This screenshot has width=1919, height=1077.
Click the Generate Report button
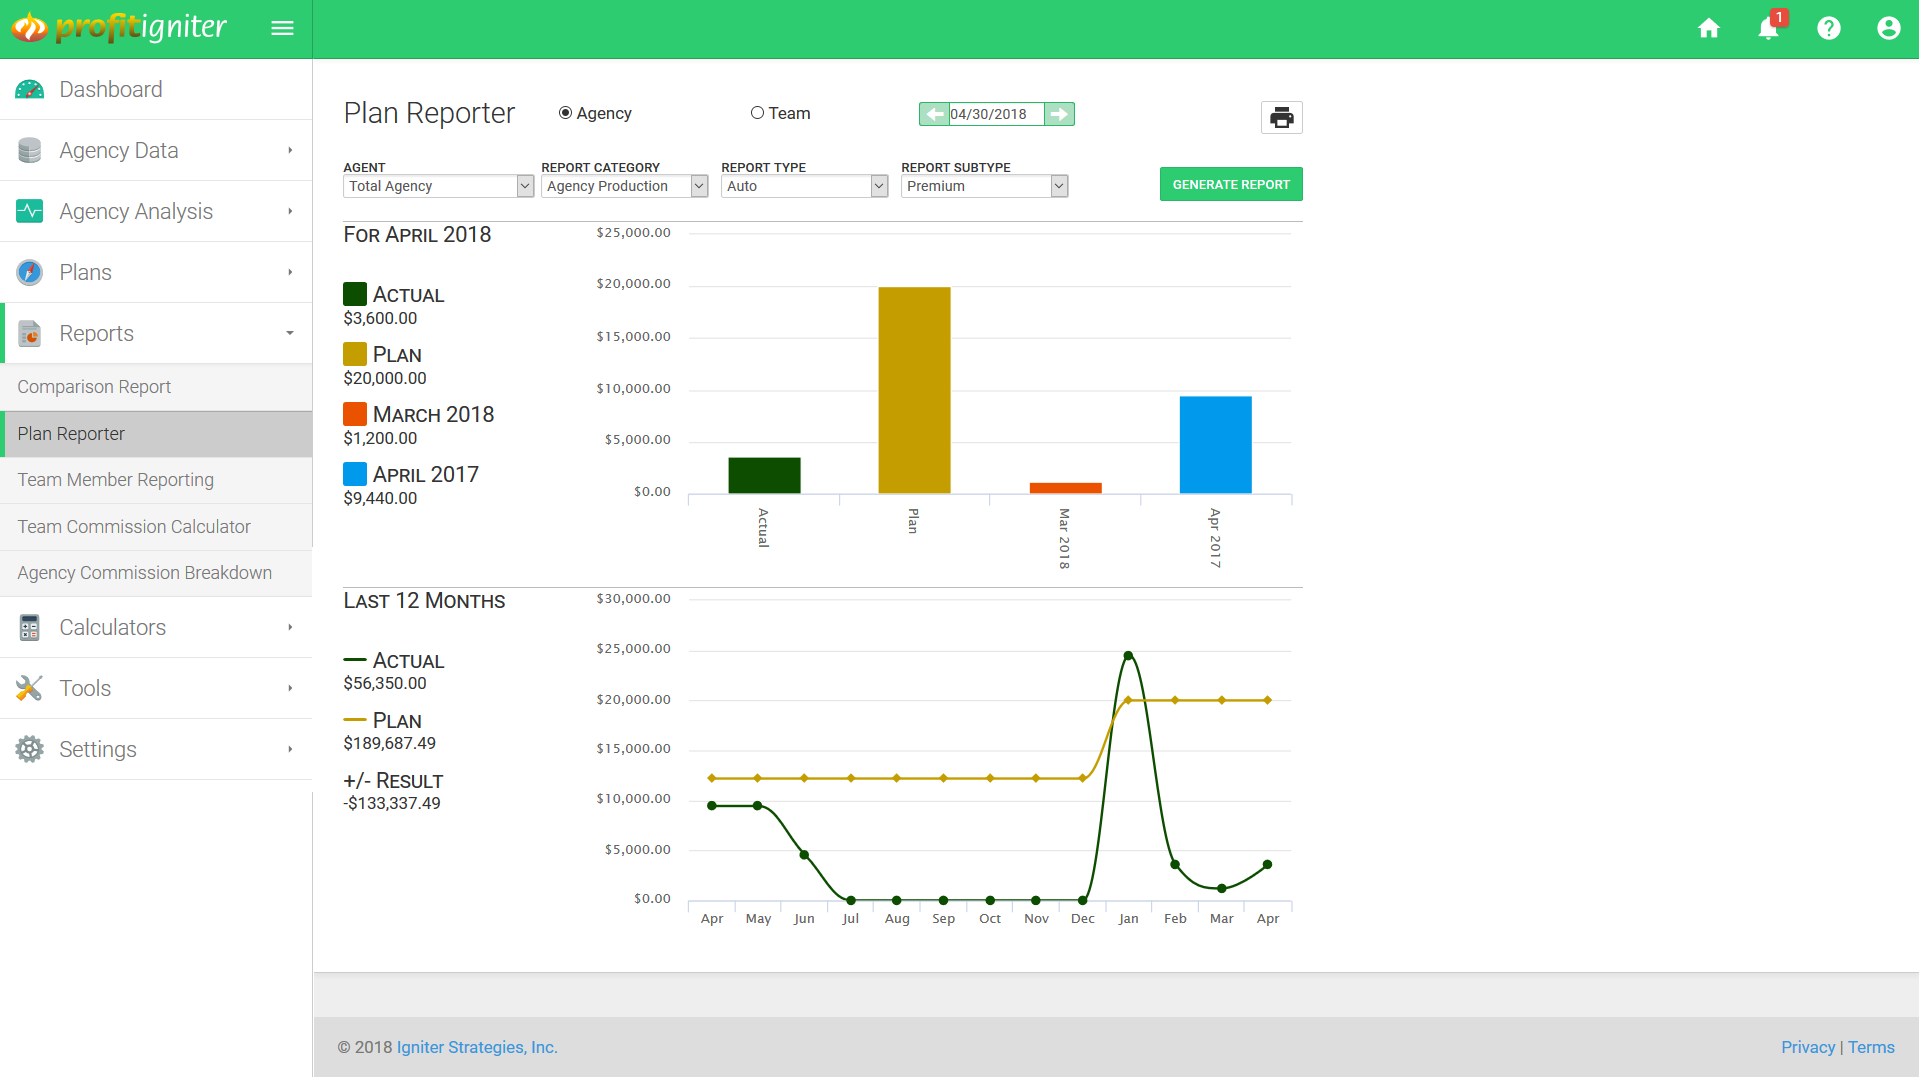click(1231, 184)
